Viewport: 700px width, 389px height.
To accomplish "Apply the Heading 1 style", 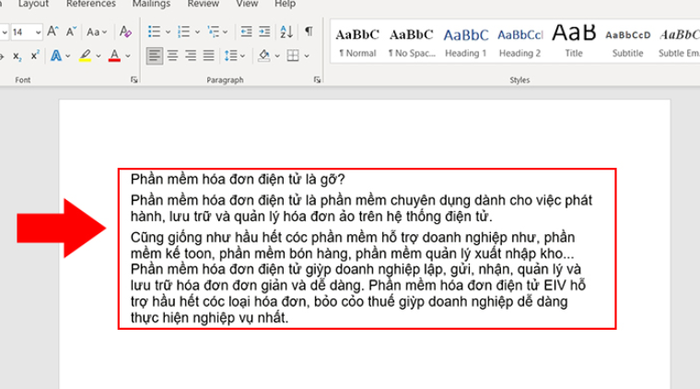I will (x=466, y=42).
